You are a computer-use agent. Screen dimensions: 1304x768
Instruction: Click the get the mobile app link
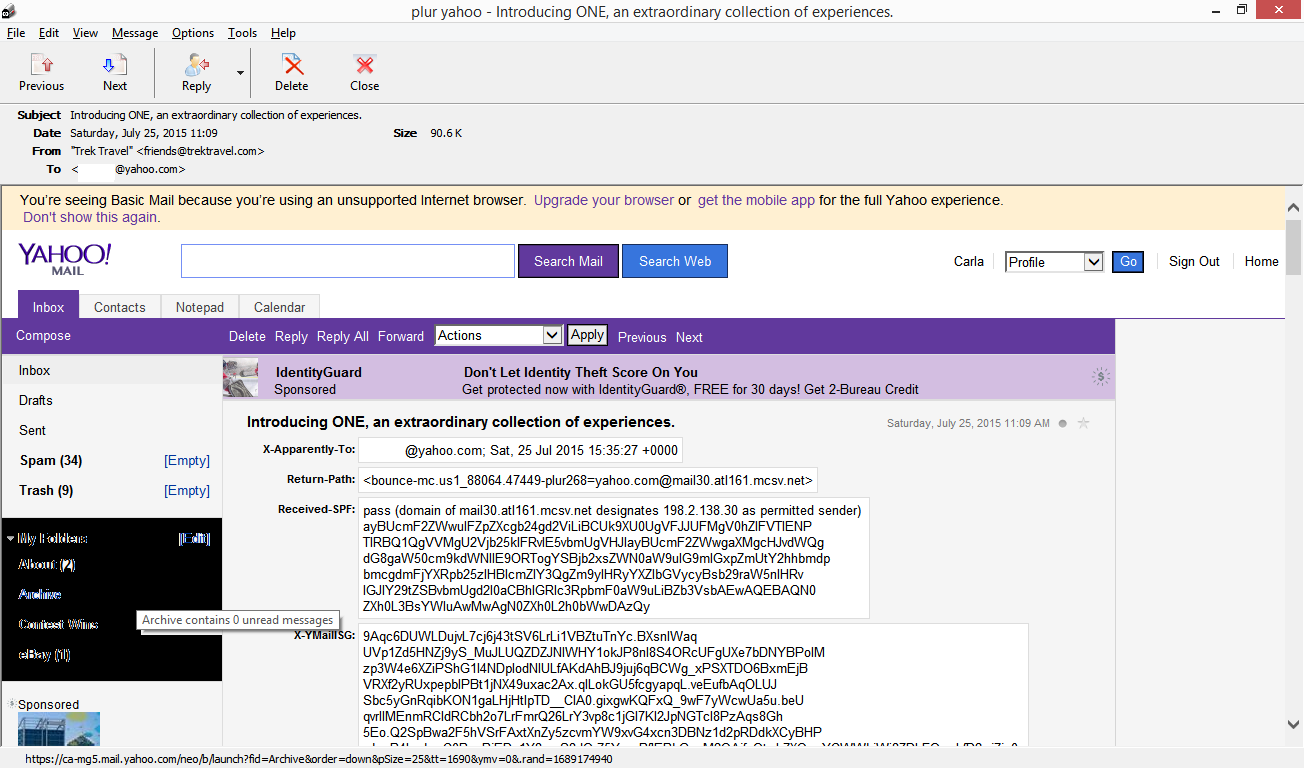[x=756, y=200]
